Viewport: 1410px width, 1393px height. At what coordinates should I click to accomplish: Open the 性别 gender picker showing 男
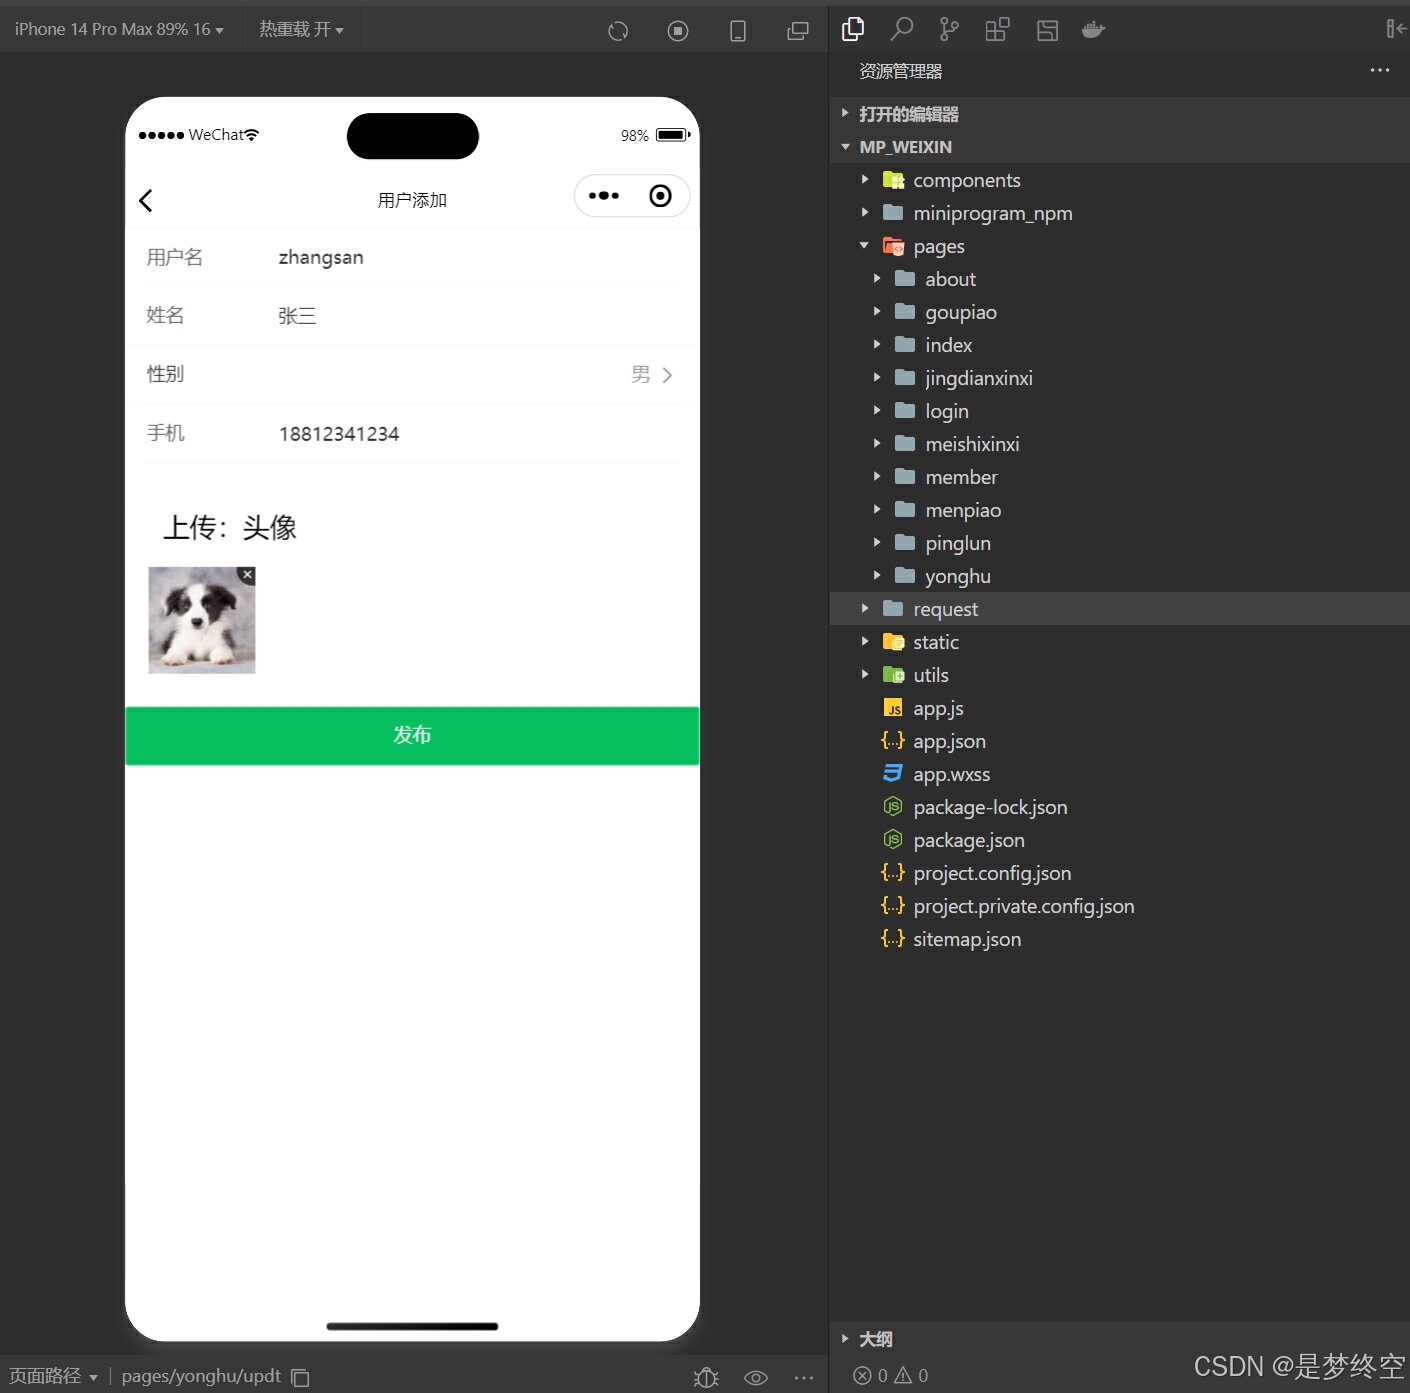click(x=412, y=375)
